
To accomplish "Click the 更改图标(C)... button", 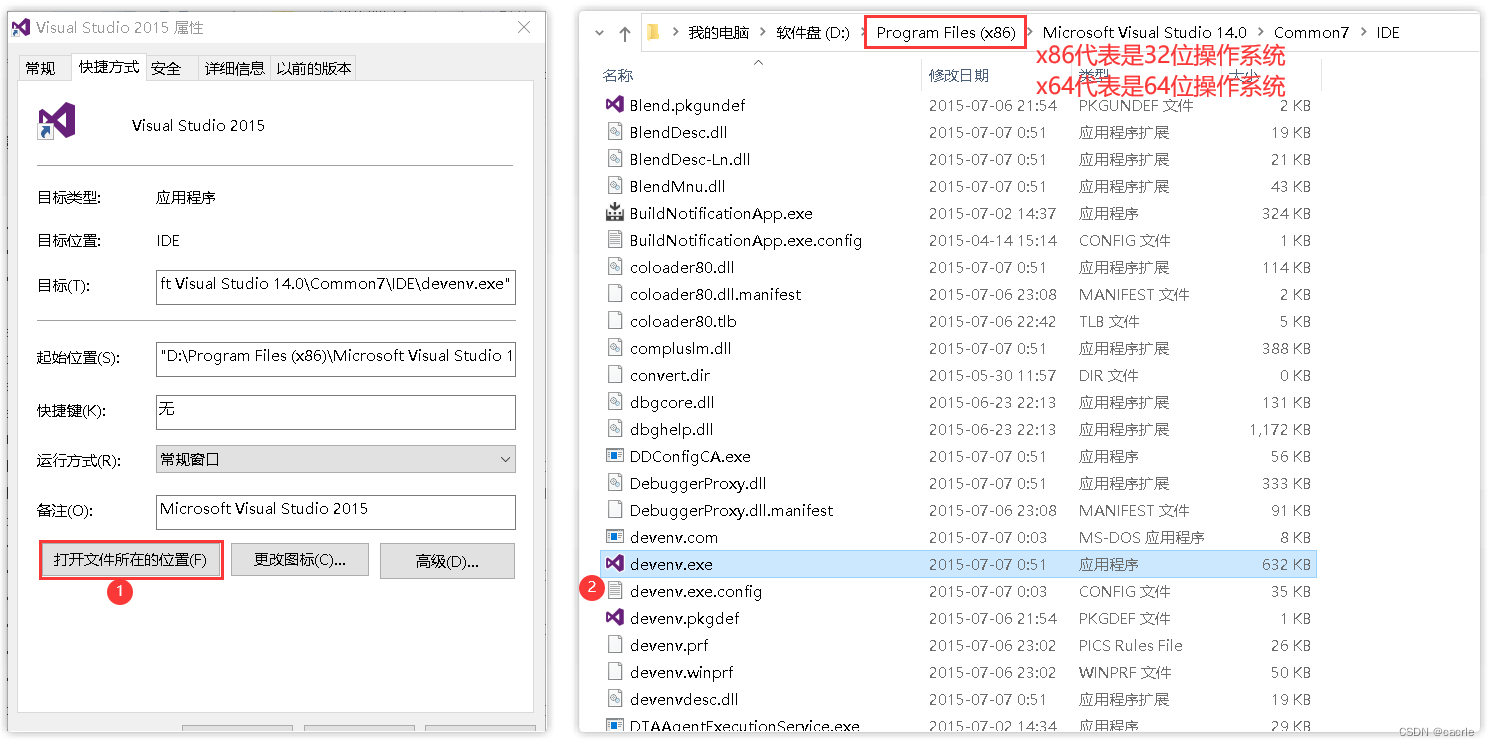I will (300, 560).
